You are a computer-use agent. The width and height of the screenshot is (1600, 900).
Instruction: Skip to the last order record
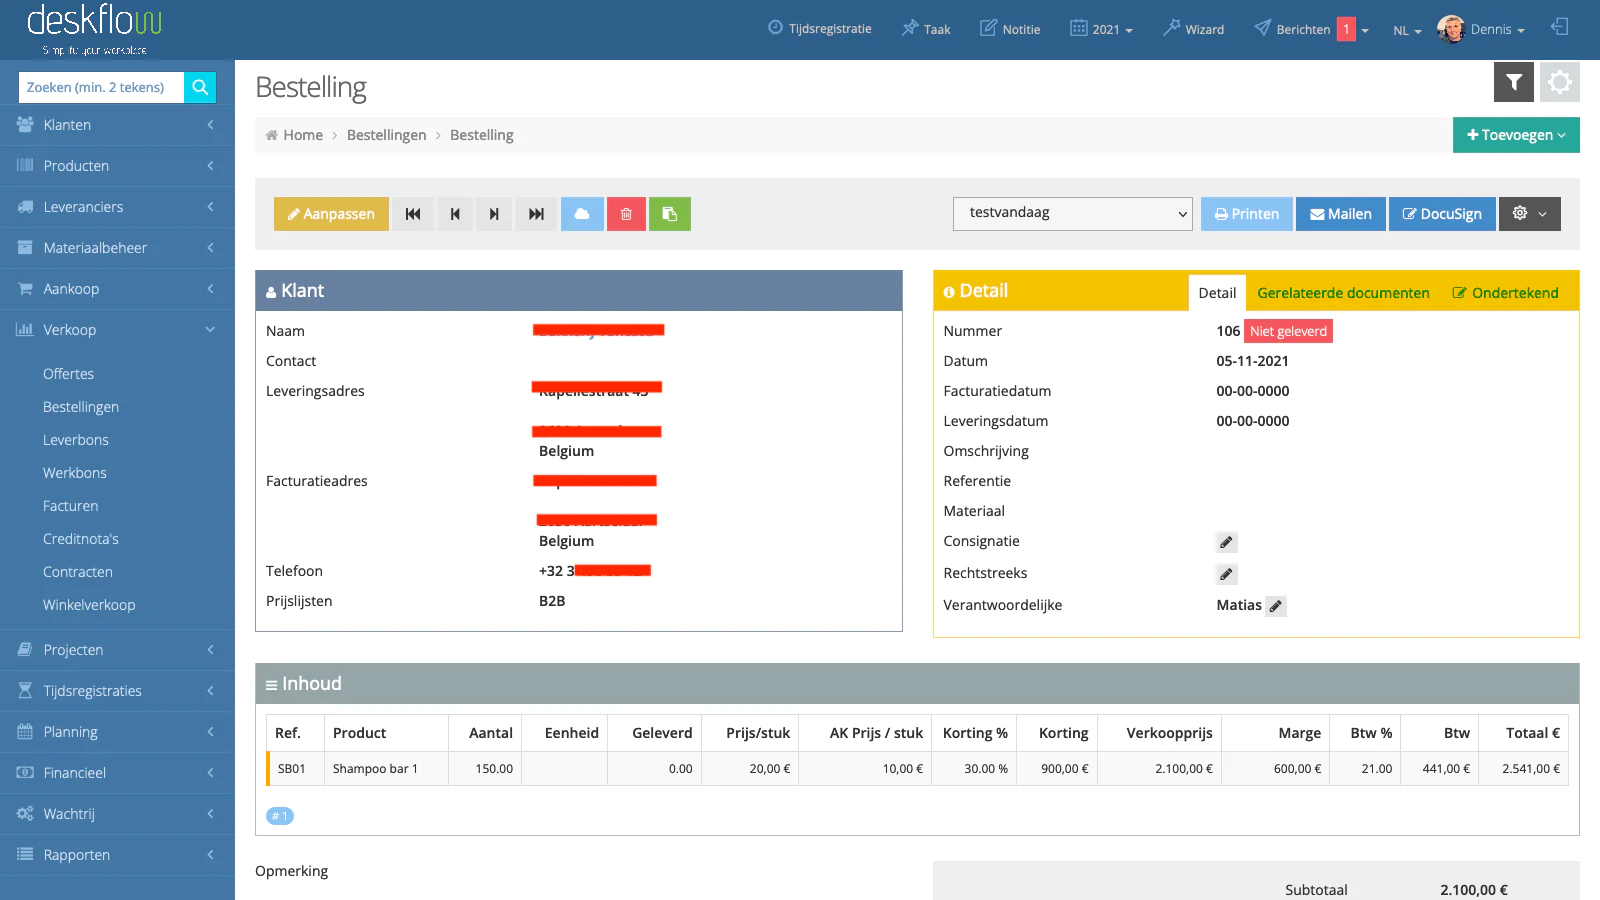[x=537, y=214]
